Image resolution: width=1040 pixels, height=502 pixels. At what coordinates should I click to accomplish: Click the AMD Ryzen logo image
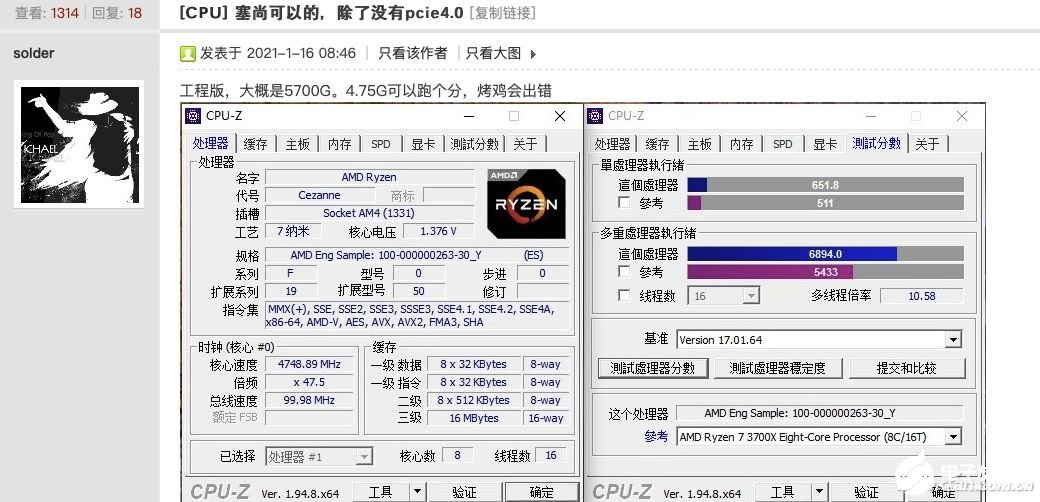tap(527, 204)
